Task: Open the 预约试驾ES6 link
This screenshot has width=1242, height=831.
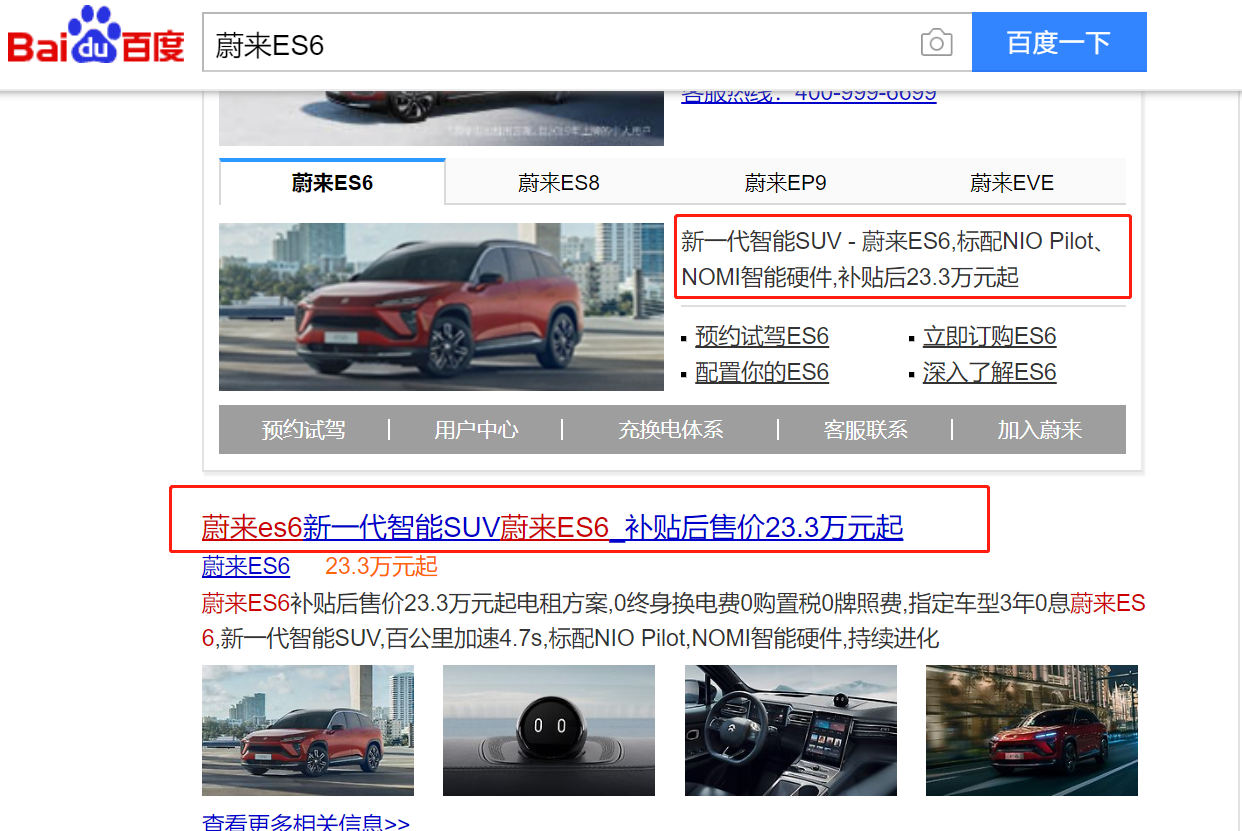Action: click(x=762, y=336)
